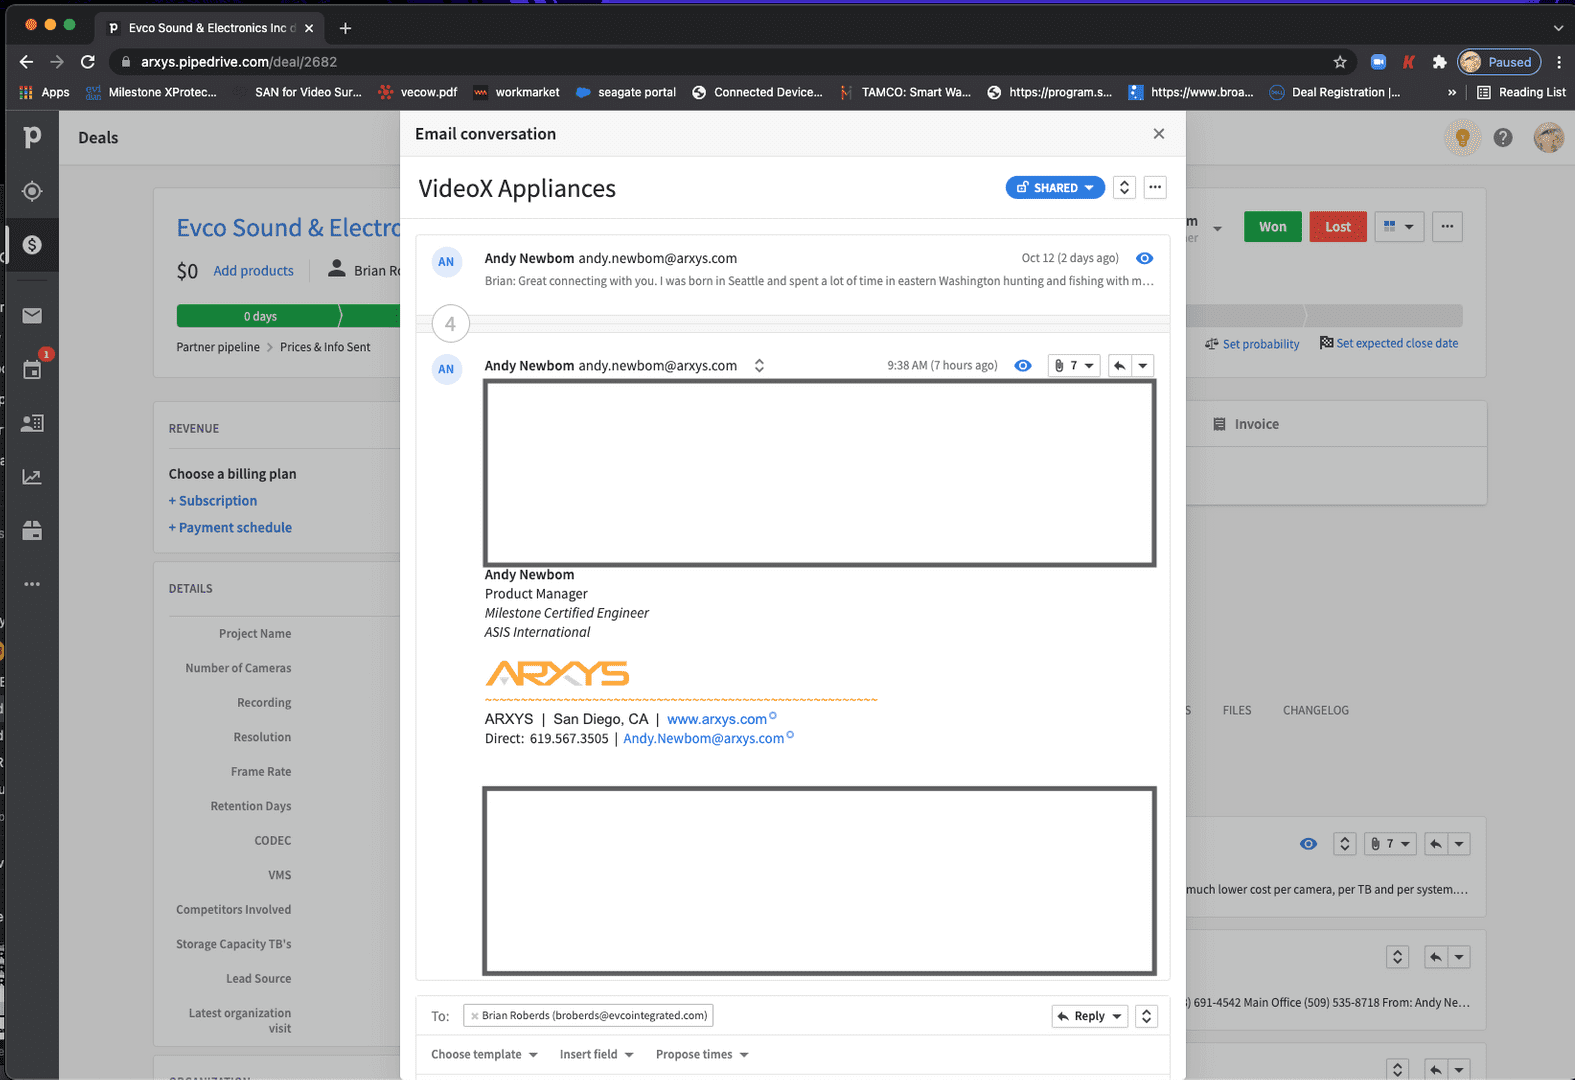Open deal more actions ellipsis button
Viewport: 1575px width, 1080px height.
tap(1447, 227)
